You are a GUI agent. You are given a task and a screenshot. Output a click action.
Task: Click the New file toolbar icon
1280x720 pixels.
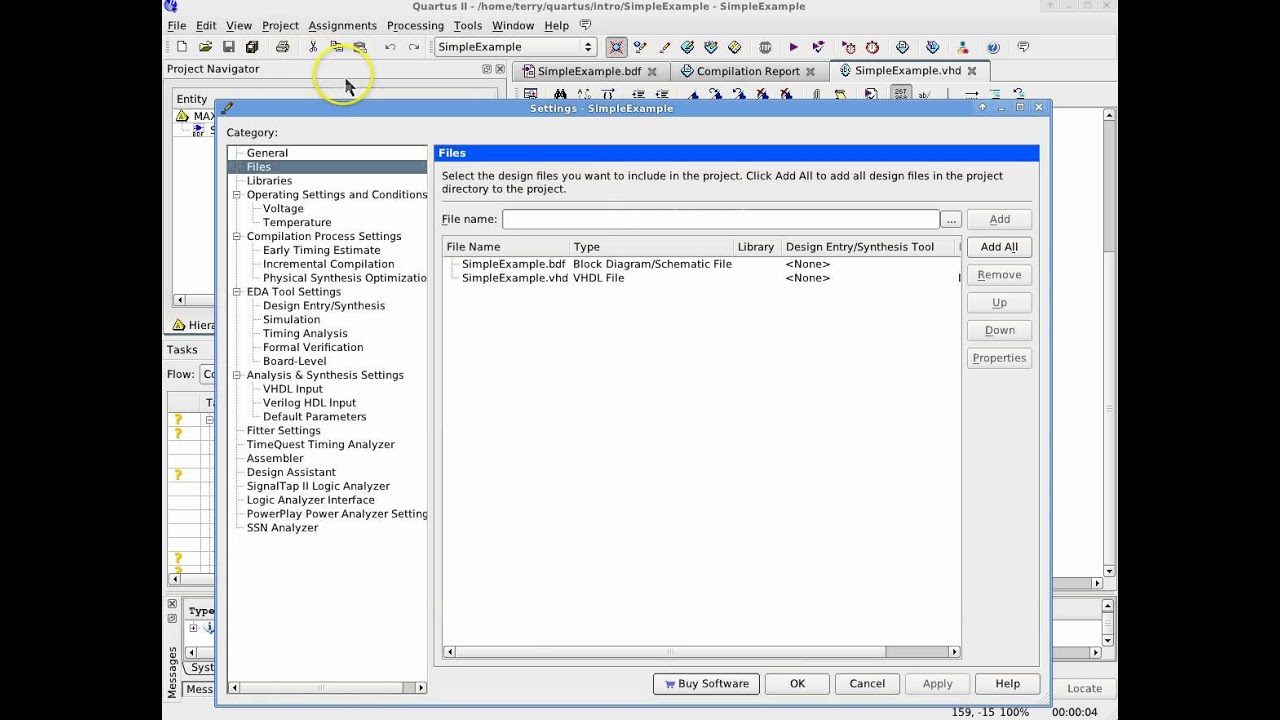(181, 47)
